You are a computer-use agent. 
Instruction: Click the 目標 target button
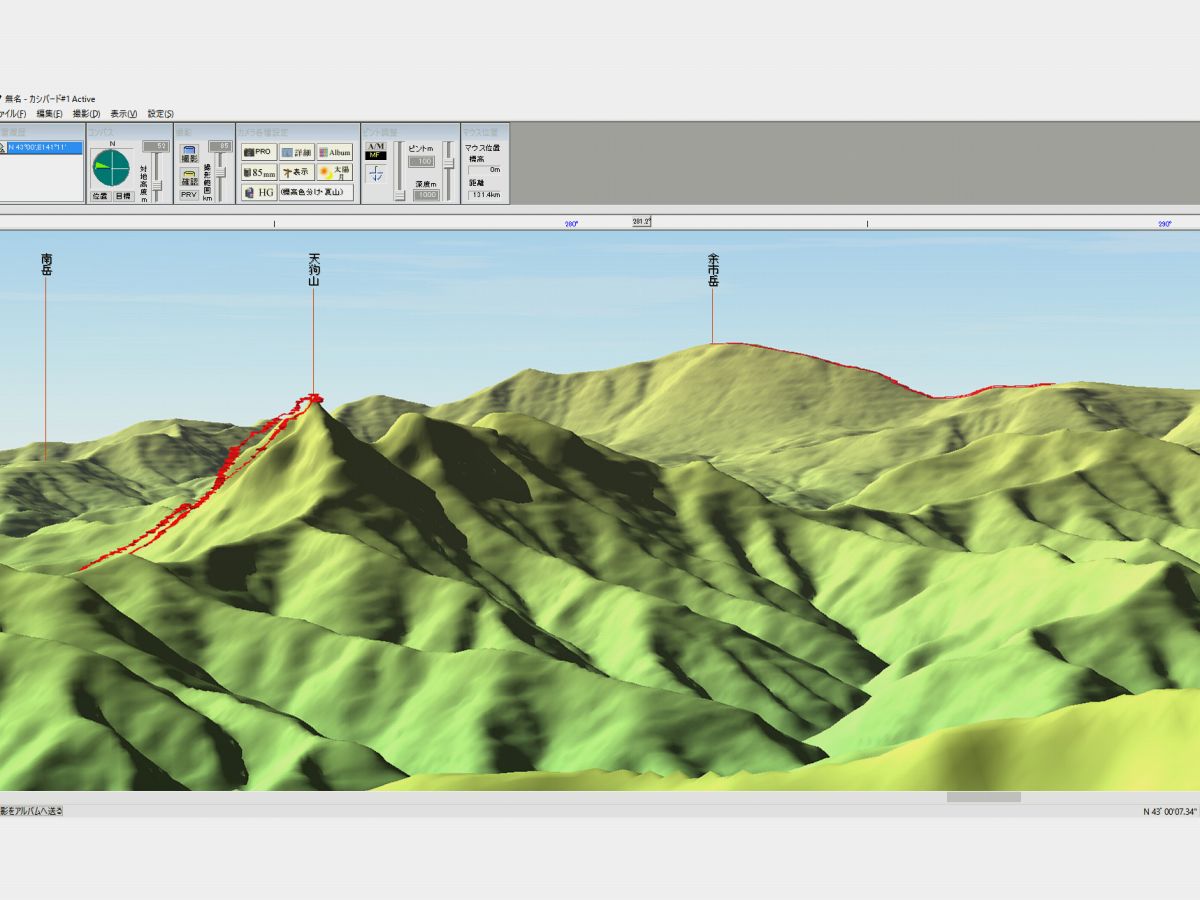(122, 196)
